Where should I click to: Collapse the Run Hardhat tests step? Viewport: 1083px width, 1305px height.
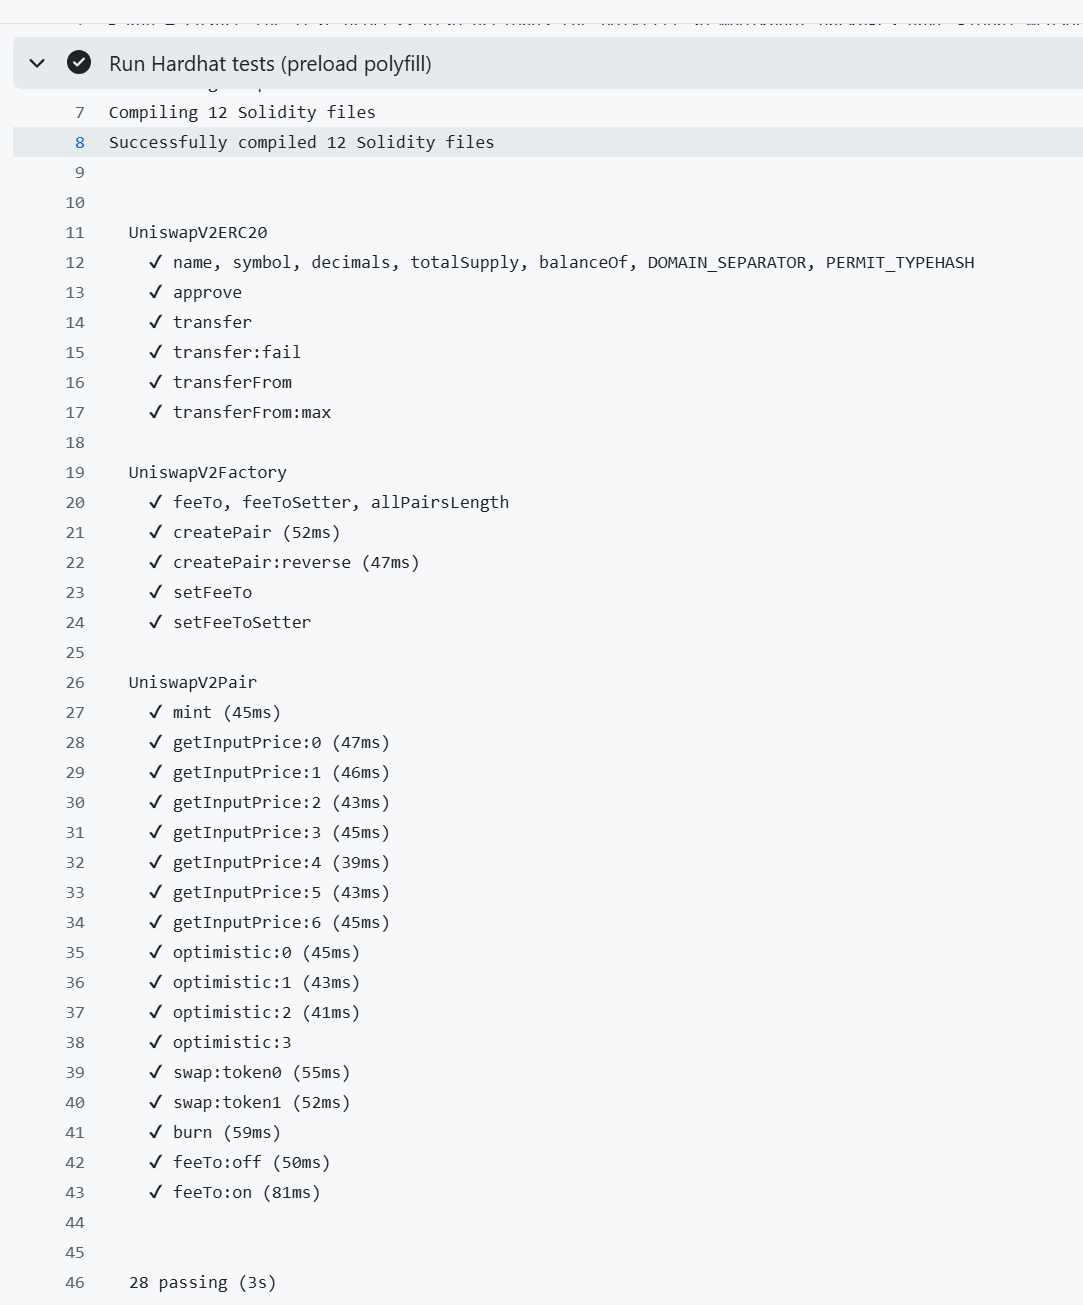pyautogui.click(x=37, y=64)
